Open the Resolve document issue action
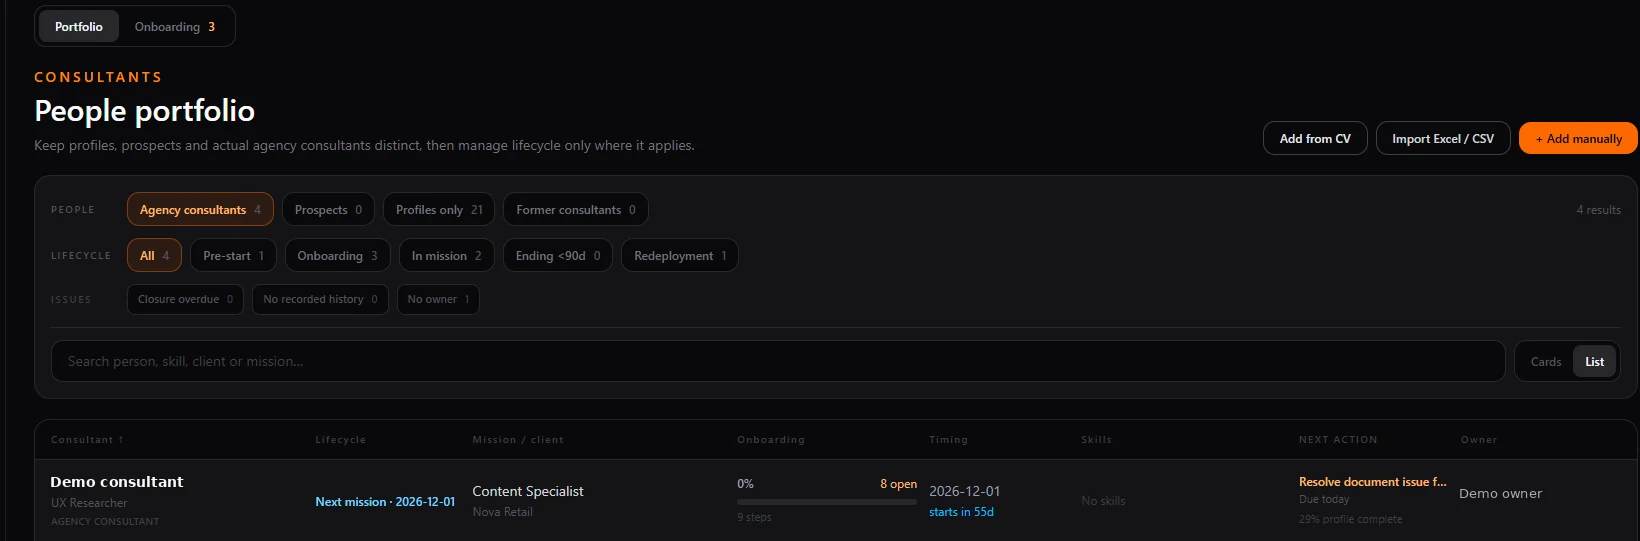 [1372, 482]
